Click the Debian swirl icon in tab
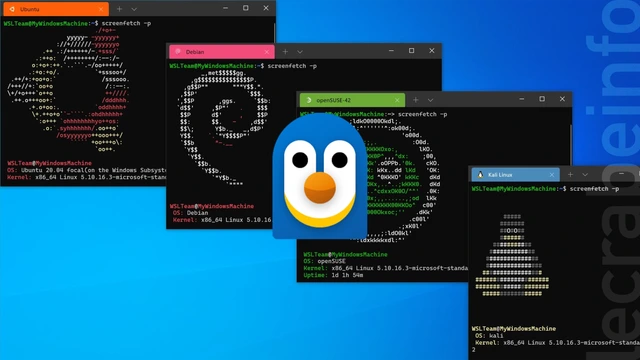640x360 pixels. click(x=178, y=52)
